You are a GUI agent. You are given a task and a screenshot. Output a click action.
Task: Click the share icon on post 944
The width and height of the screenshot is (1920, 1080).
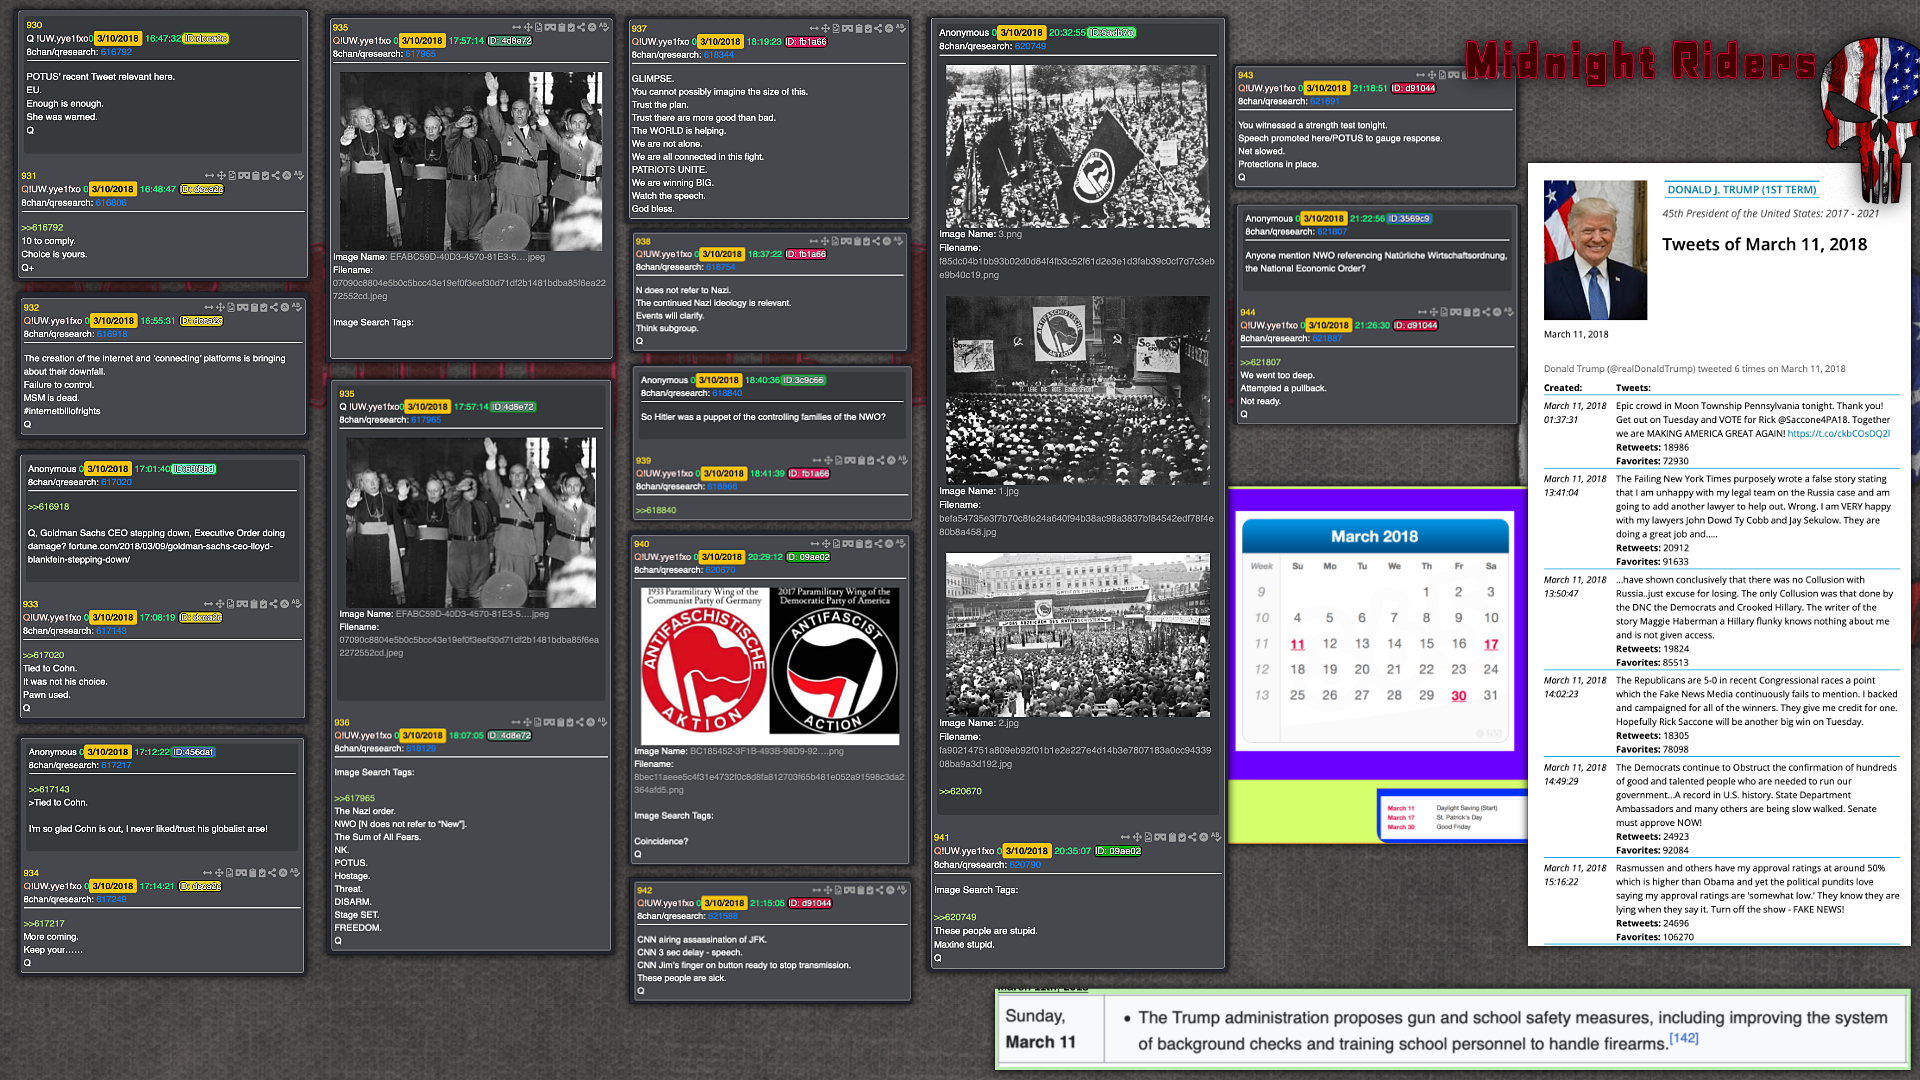(1487, 312)
